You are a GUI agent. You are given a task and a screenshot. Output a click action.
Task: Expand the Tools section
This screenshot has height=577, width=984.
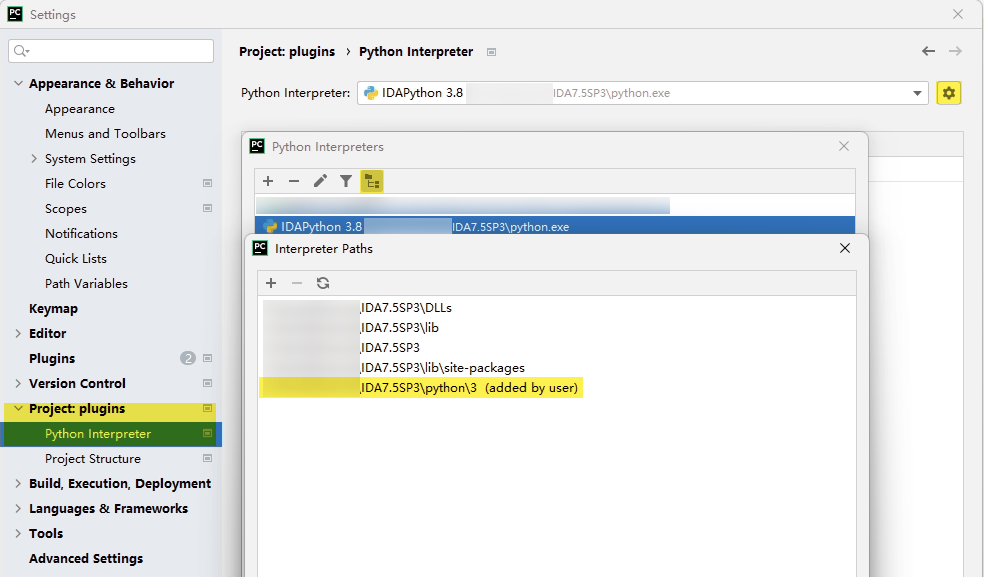(18, 534)
